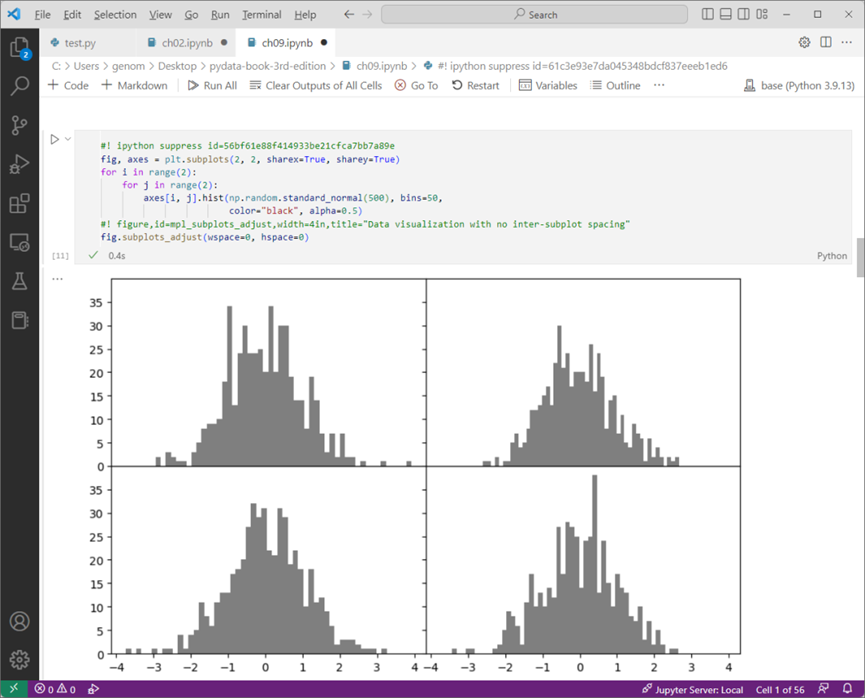Open the Remote Explorer view
This screenshot has height=698, width=865.
point(20,242)
